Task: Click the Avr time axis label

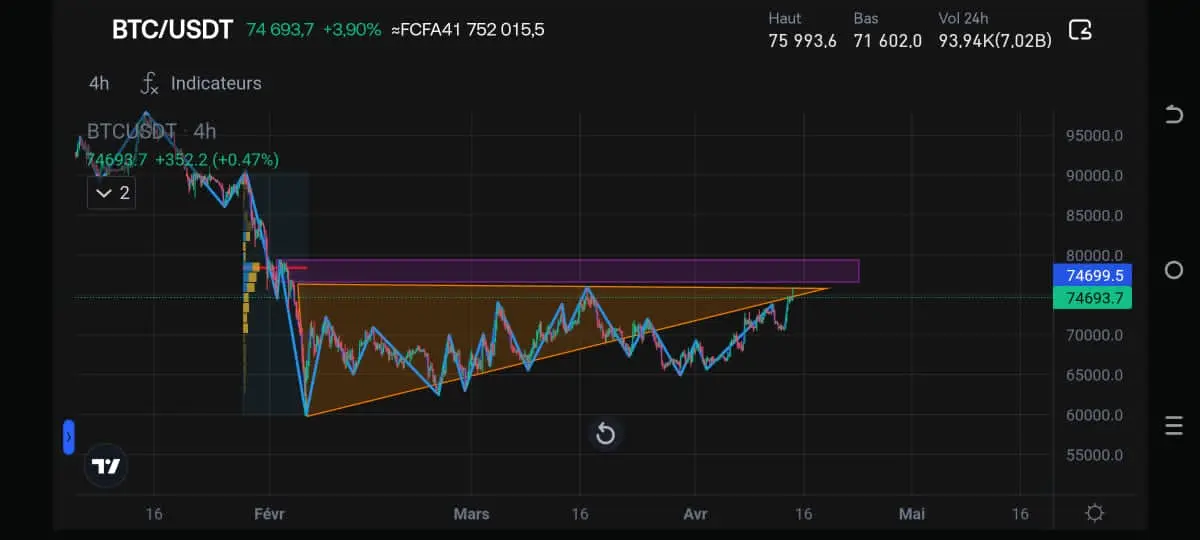Action: [x=695, y=514]
